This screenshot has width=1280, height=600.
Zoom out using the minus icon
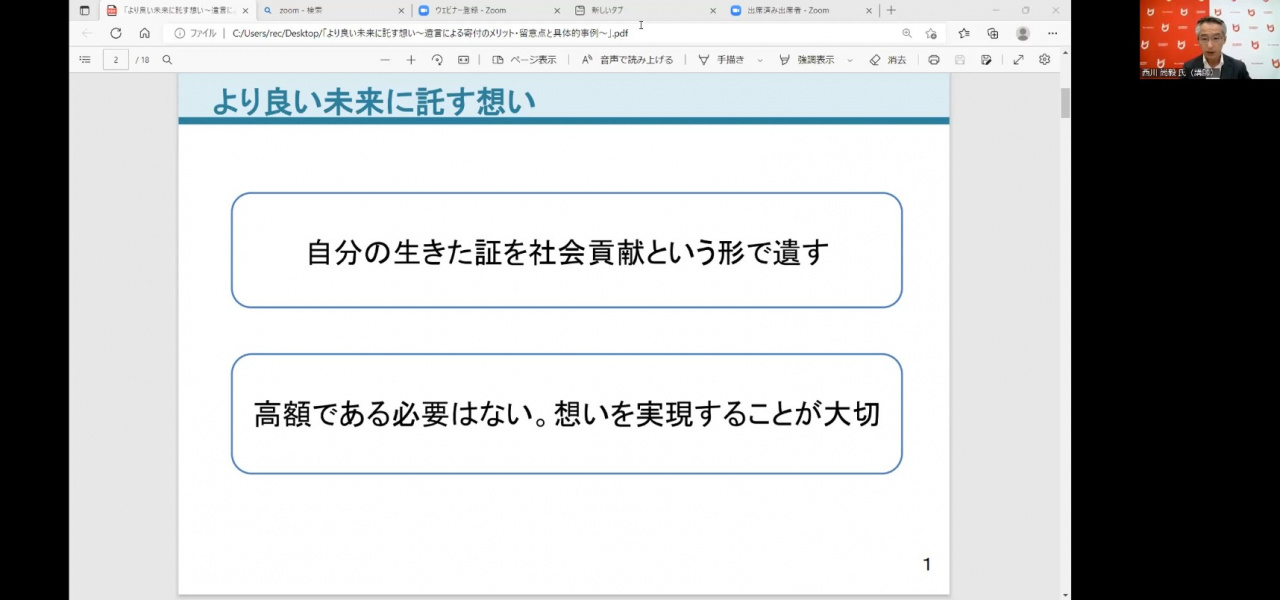coord(385,60)
